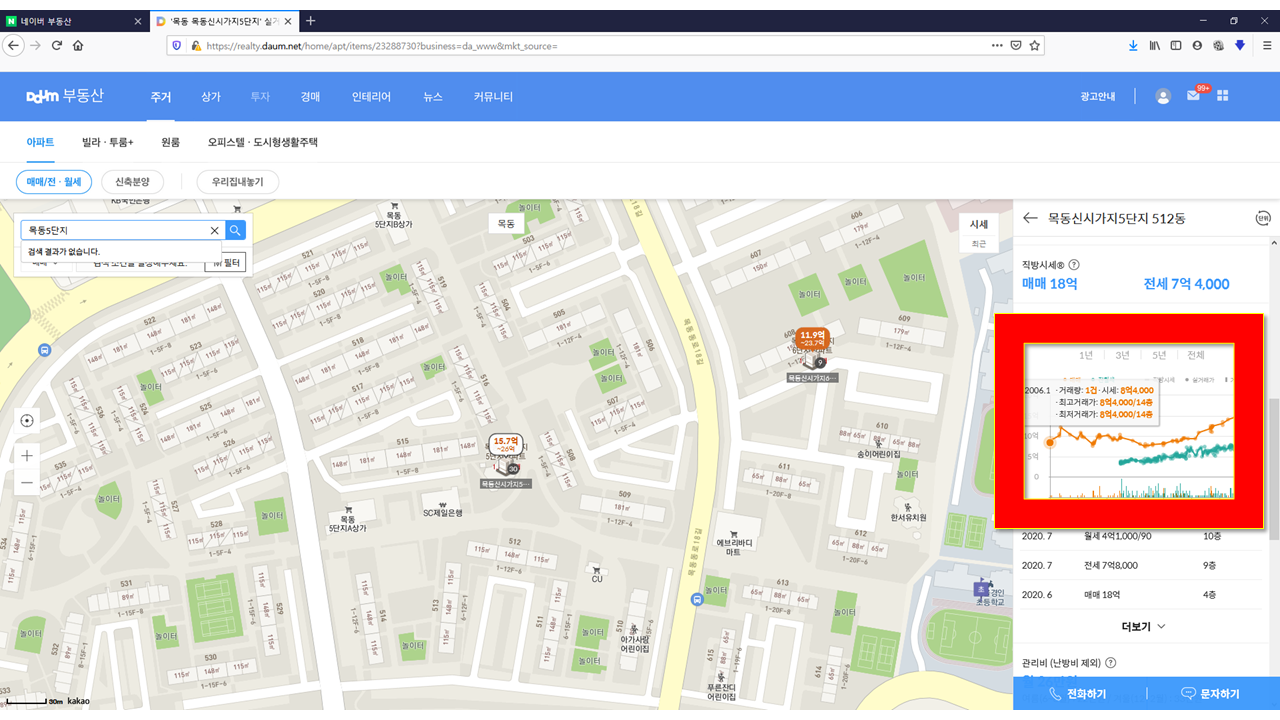Open the 주거 top menu
This screenshot has width=1280, height=720.
pyautogui.click(x=161, y=96)
